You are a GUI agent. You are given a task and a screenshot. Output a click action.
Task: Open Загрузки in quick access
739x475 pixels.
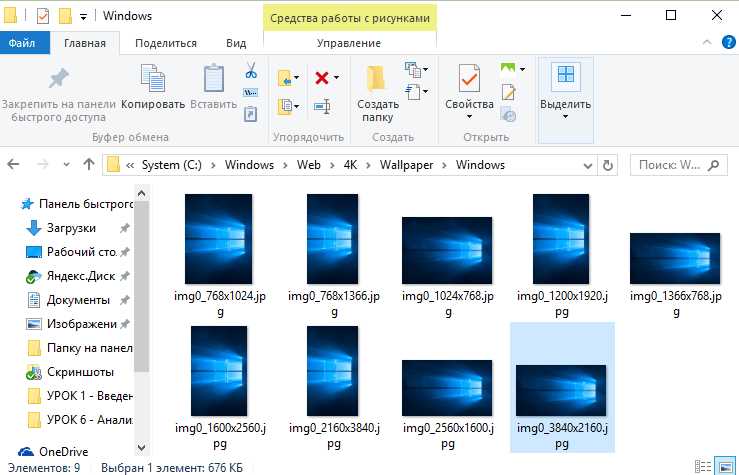pos(71,228)
